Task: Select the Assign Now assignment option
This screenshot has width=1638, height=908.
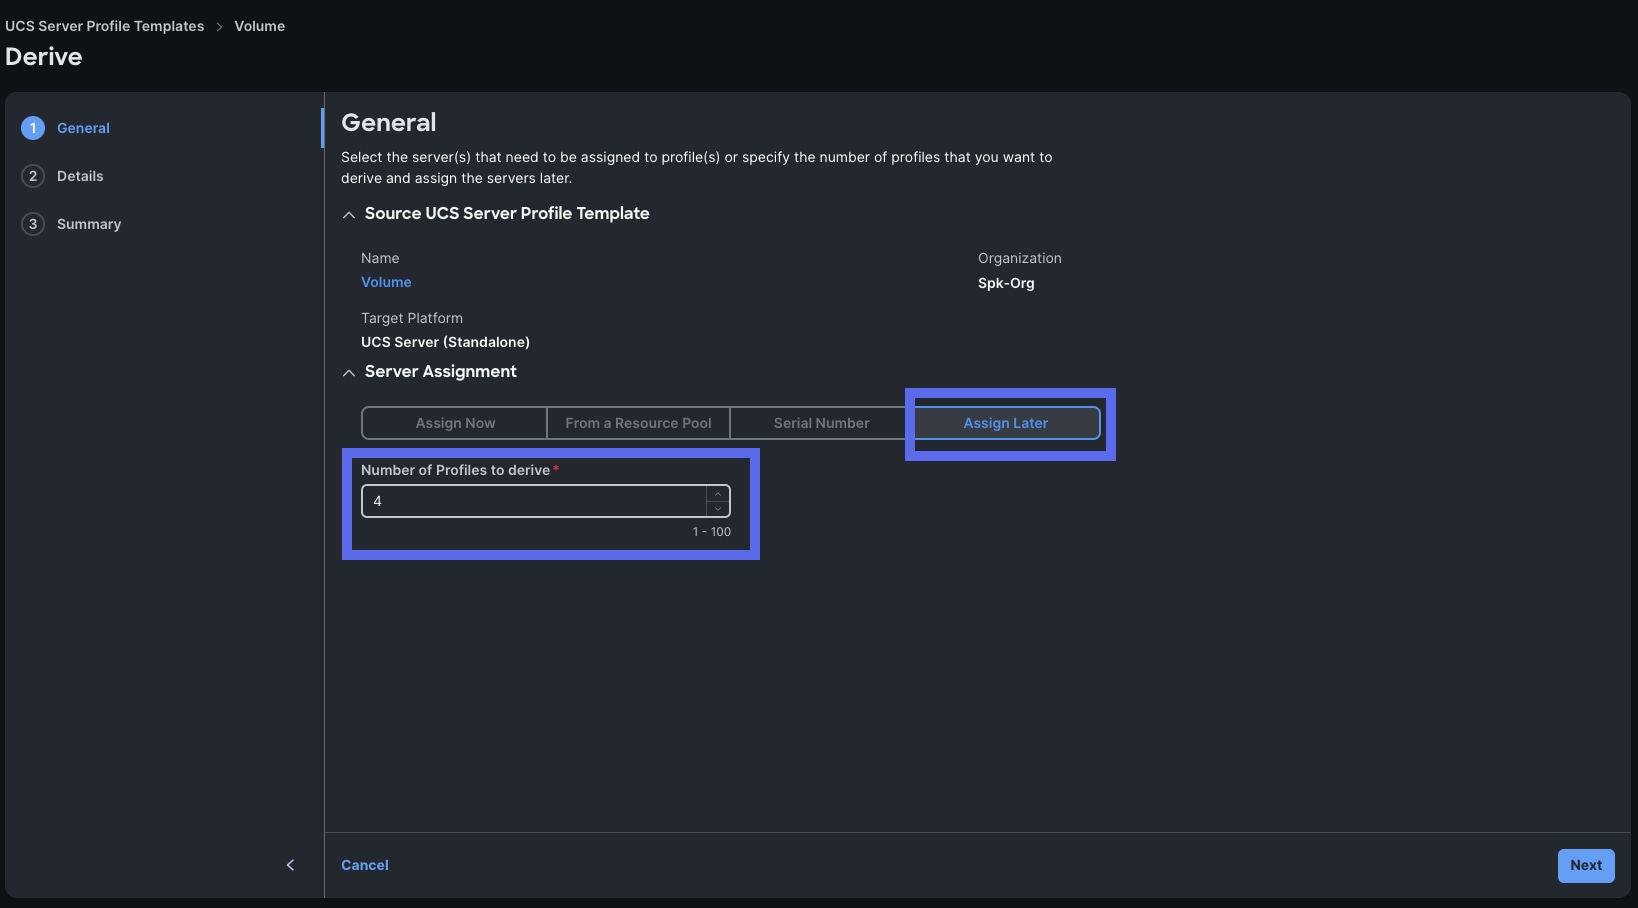Action: pyautogui.click(x=454, y=423)
